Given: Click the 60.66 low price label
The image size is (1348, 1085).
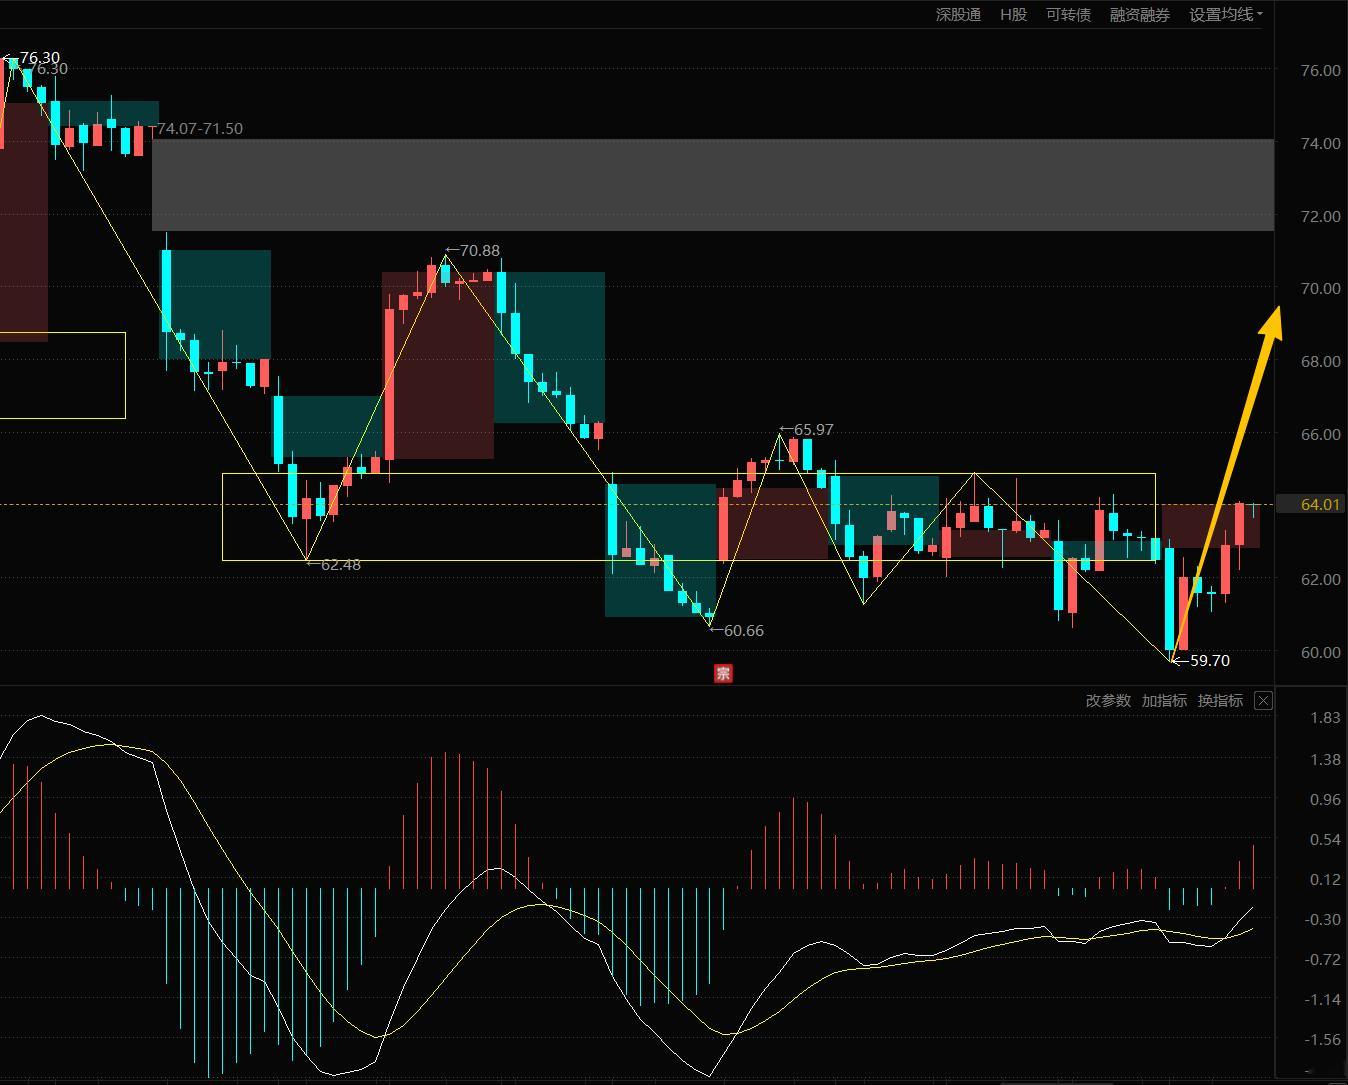Looking at the screenshot, I should click(743, 631).
